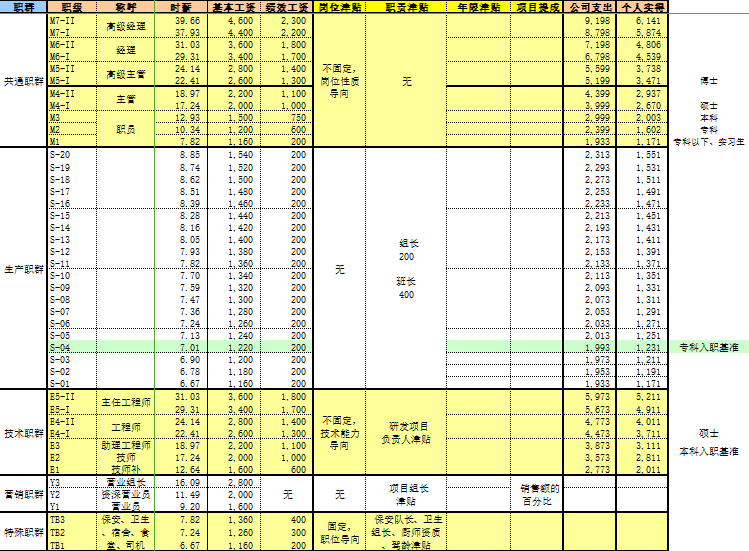Screen dimensions: 749x551
Task: Select the 共通职群 merged cell
Action: [22, 79]
